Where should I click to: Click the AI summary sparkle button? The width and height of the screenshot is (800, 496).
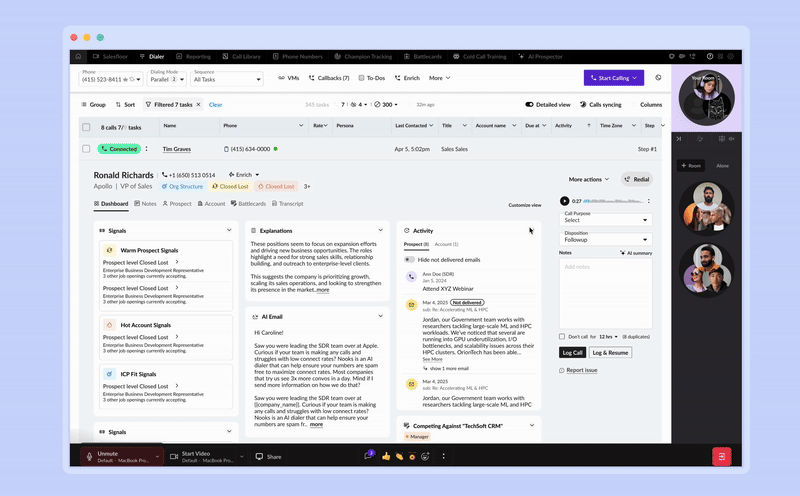(636, 253)
